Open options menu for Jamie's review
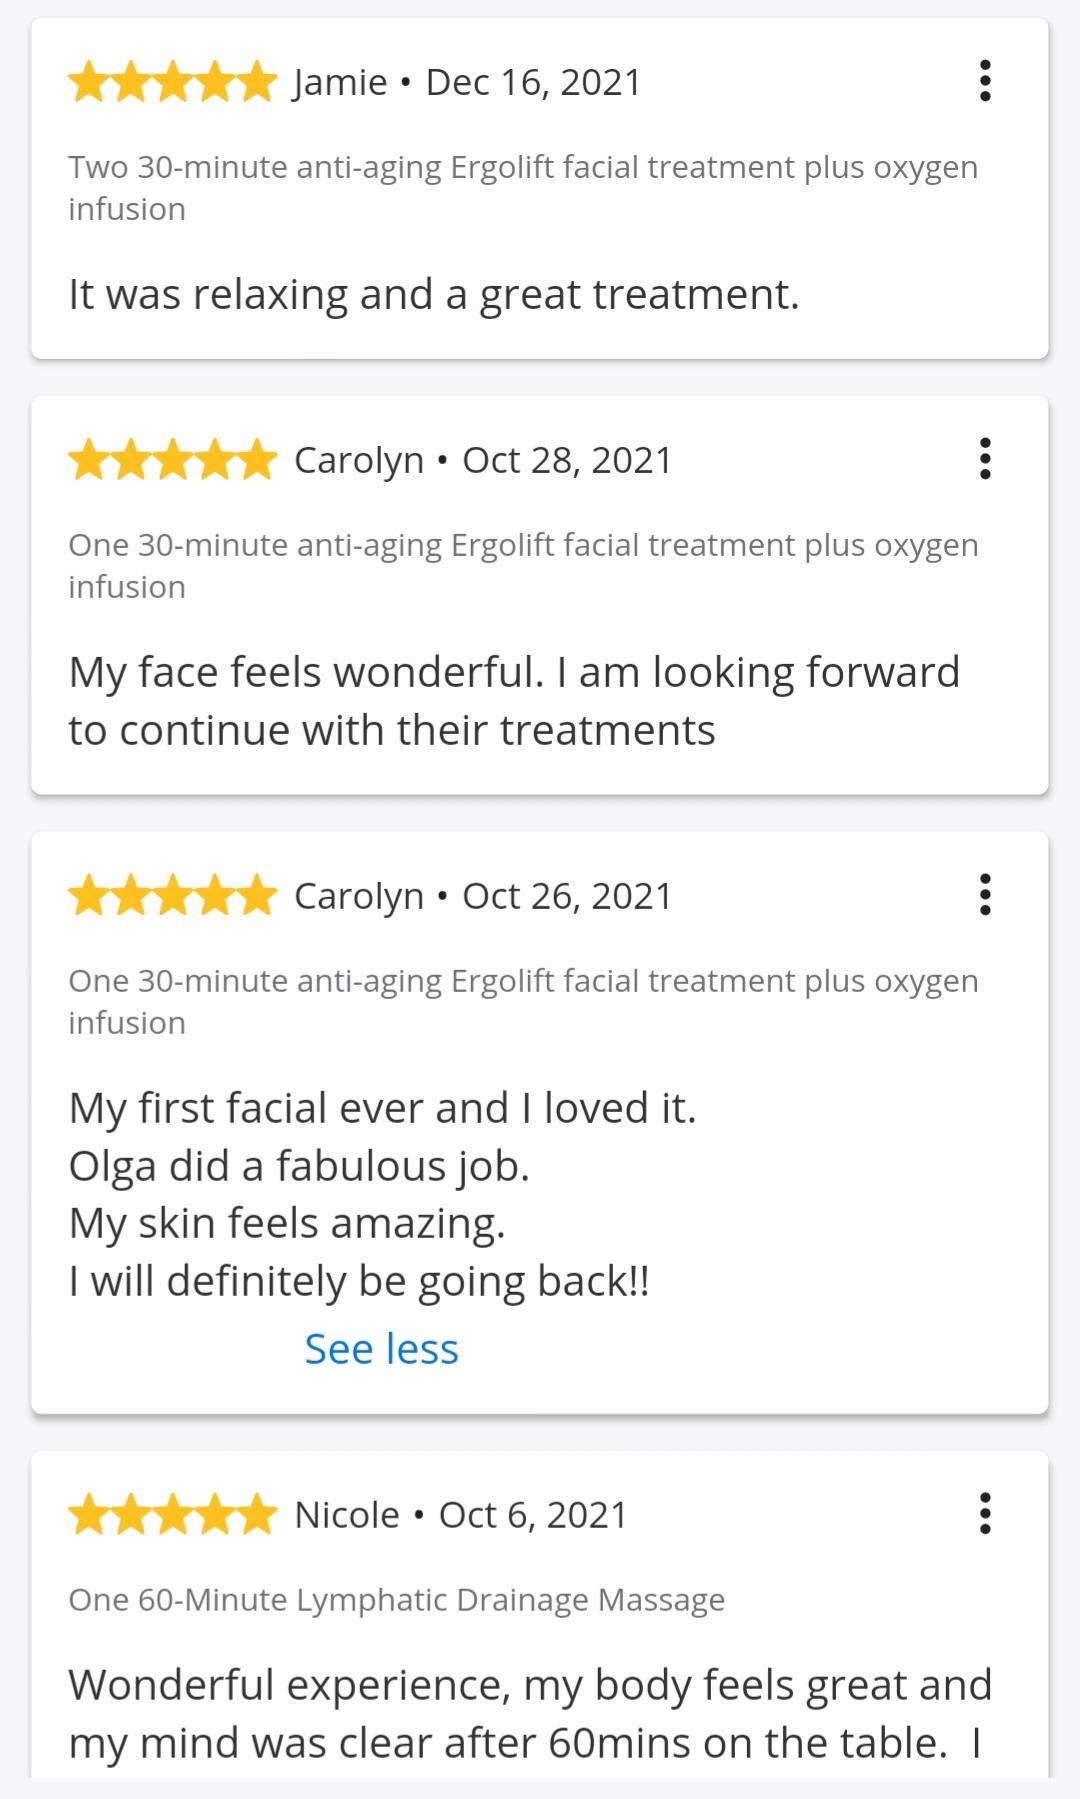Viewport: 1080px width, 1799px height. pos(985,81)
